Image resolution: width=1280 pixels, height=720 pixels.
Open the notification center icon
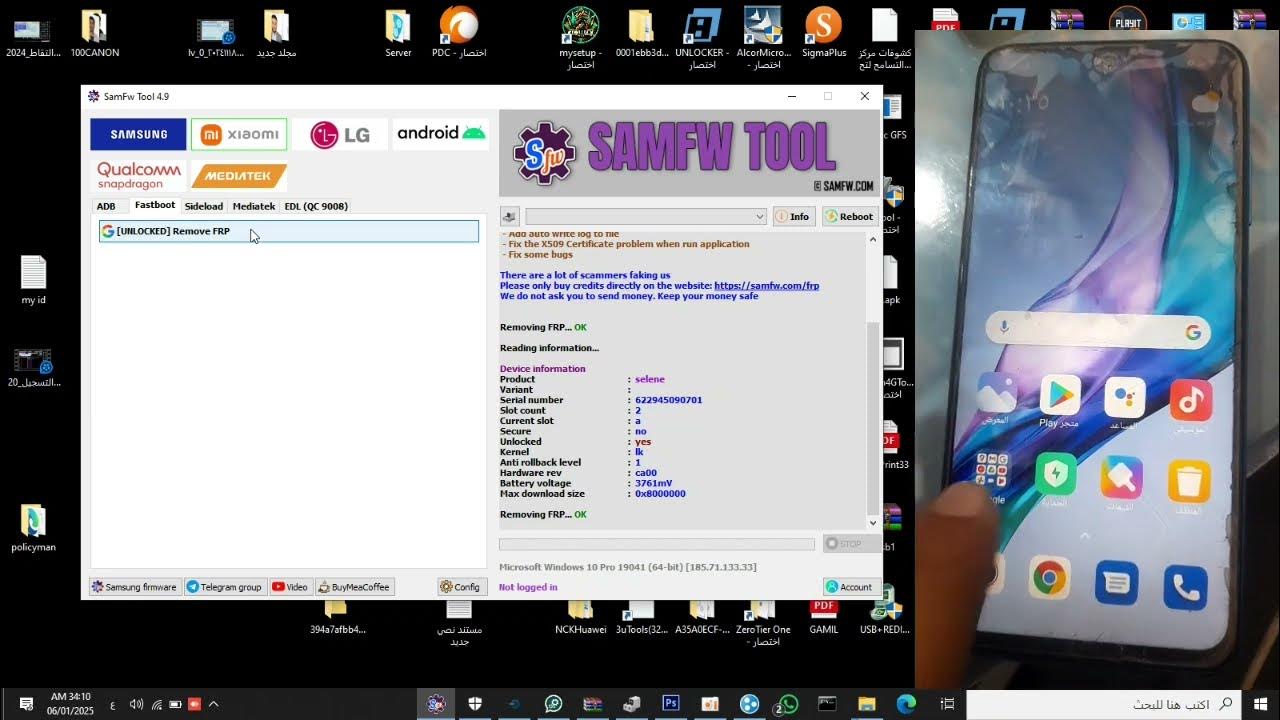pos(26,704)
